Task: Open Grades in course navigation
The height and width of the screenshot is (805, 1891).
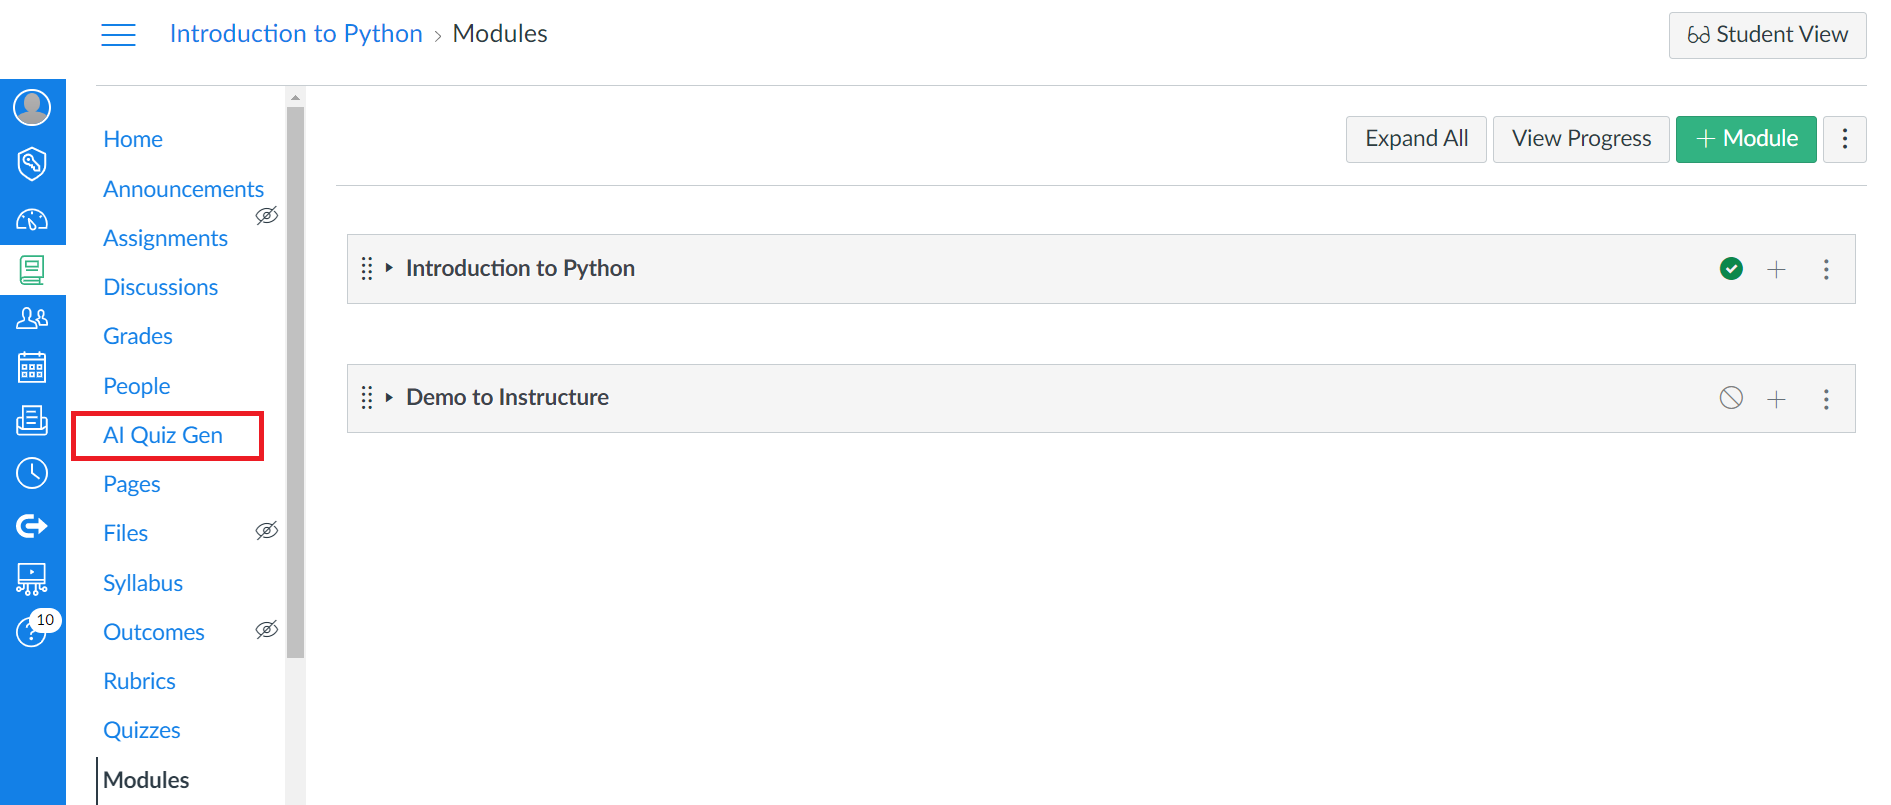Action: 138,336
